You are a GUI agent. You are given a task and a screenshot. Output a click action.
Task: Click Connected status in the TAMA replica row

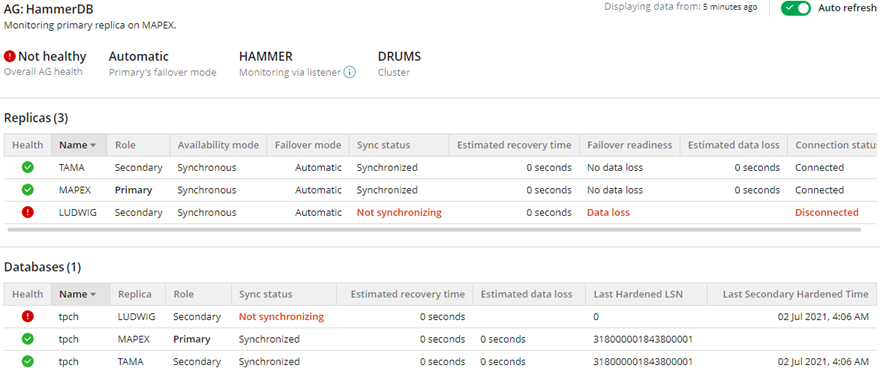[x=819, y=167]
